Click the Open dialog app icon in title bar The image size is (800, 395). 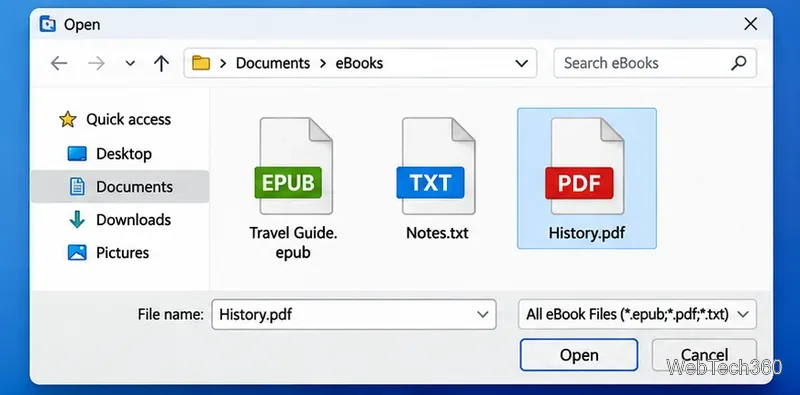point(47,24)
